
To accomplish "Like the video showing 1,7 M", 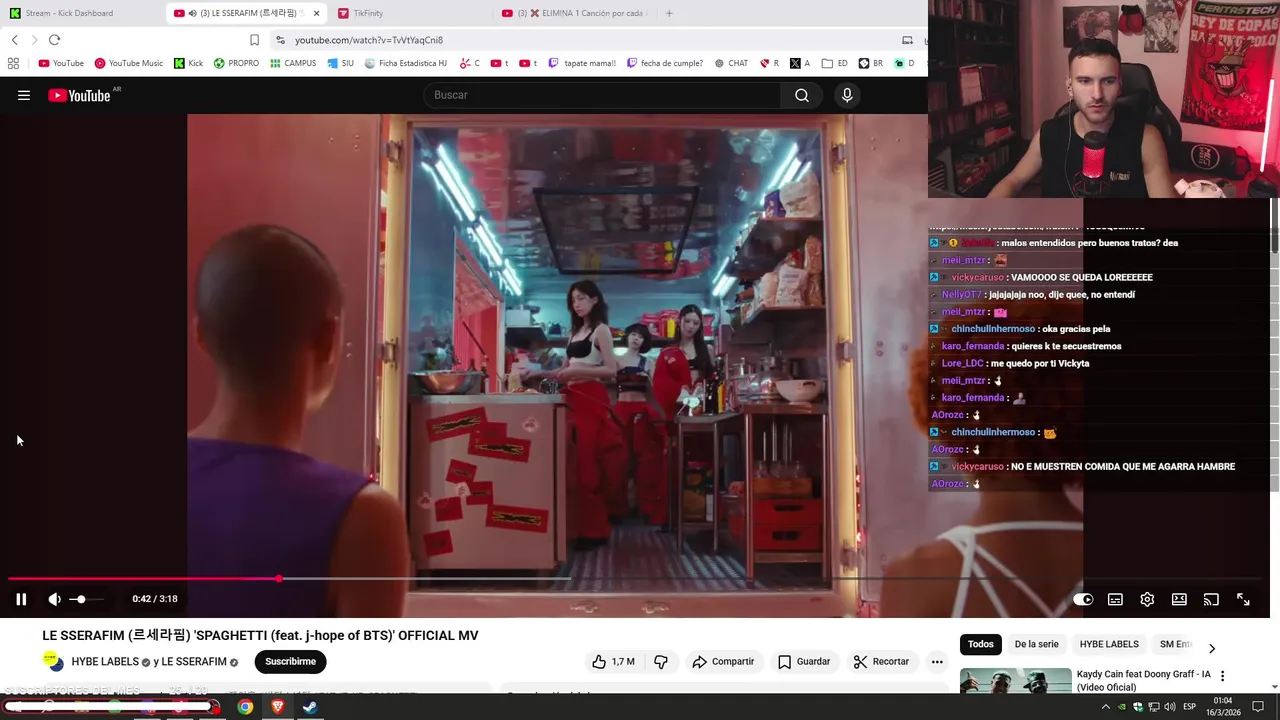I will point(612,661).
